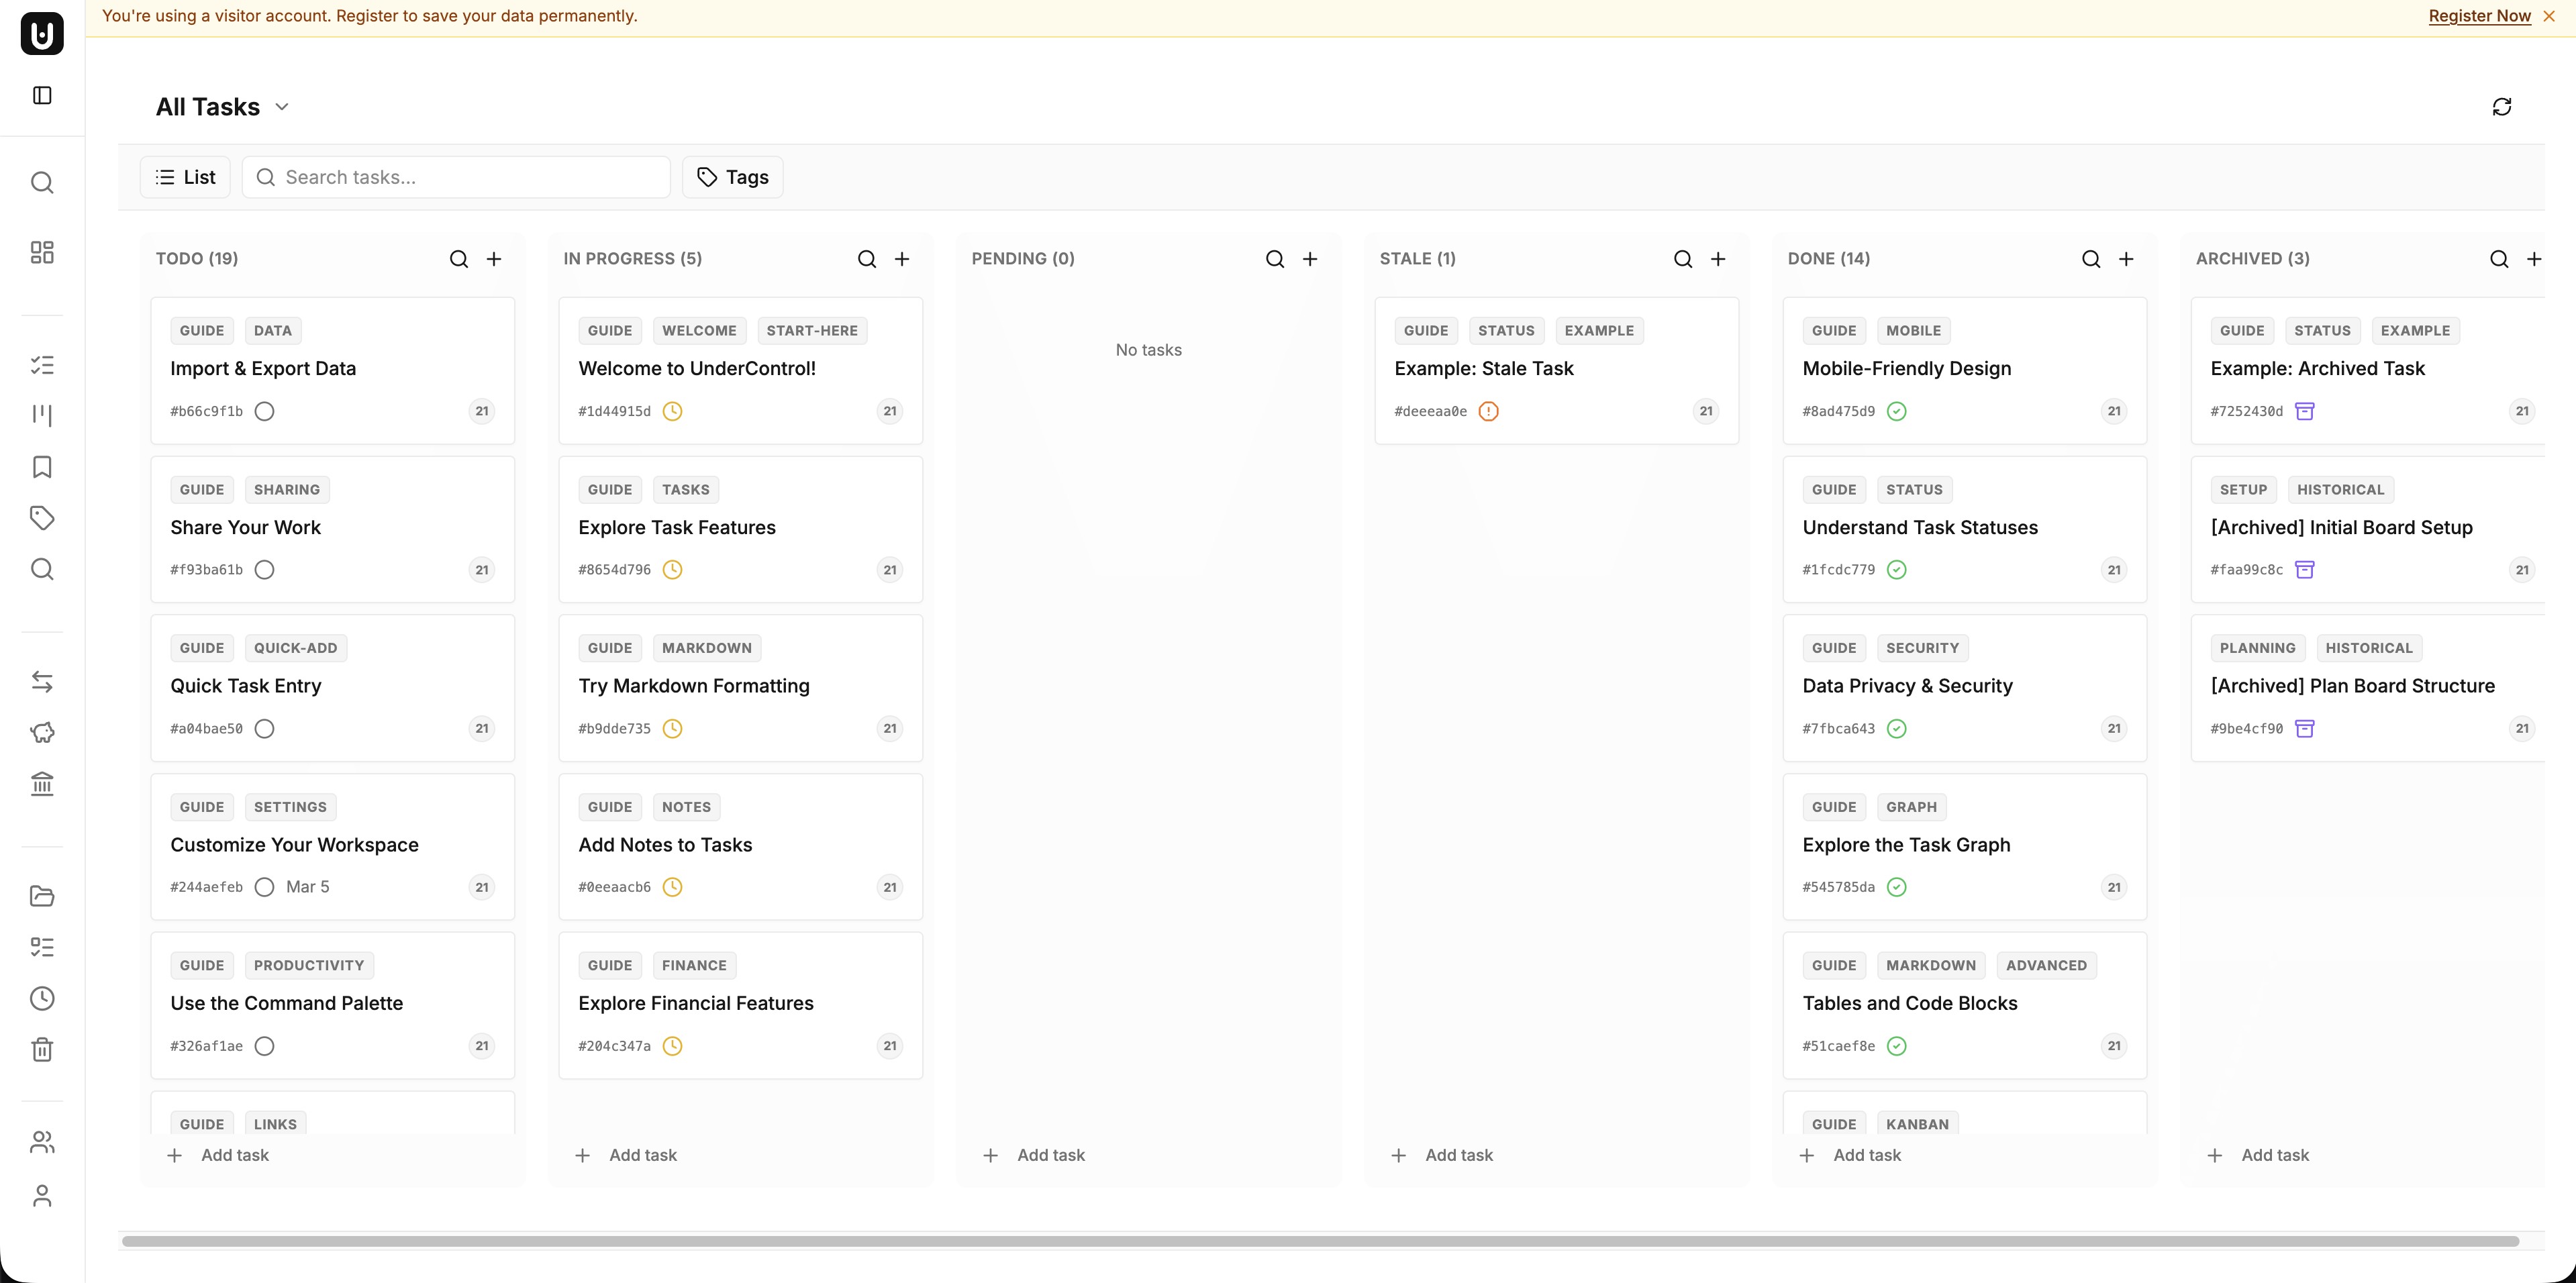Search within the STALE column

coord(1683,259)
